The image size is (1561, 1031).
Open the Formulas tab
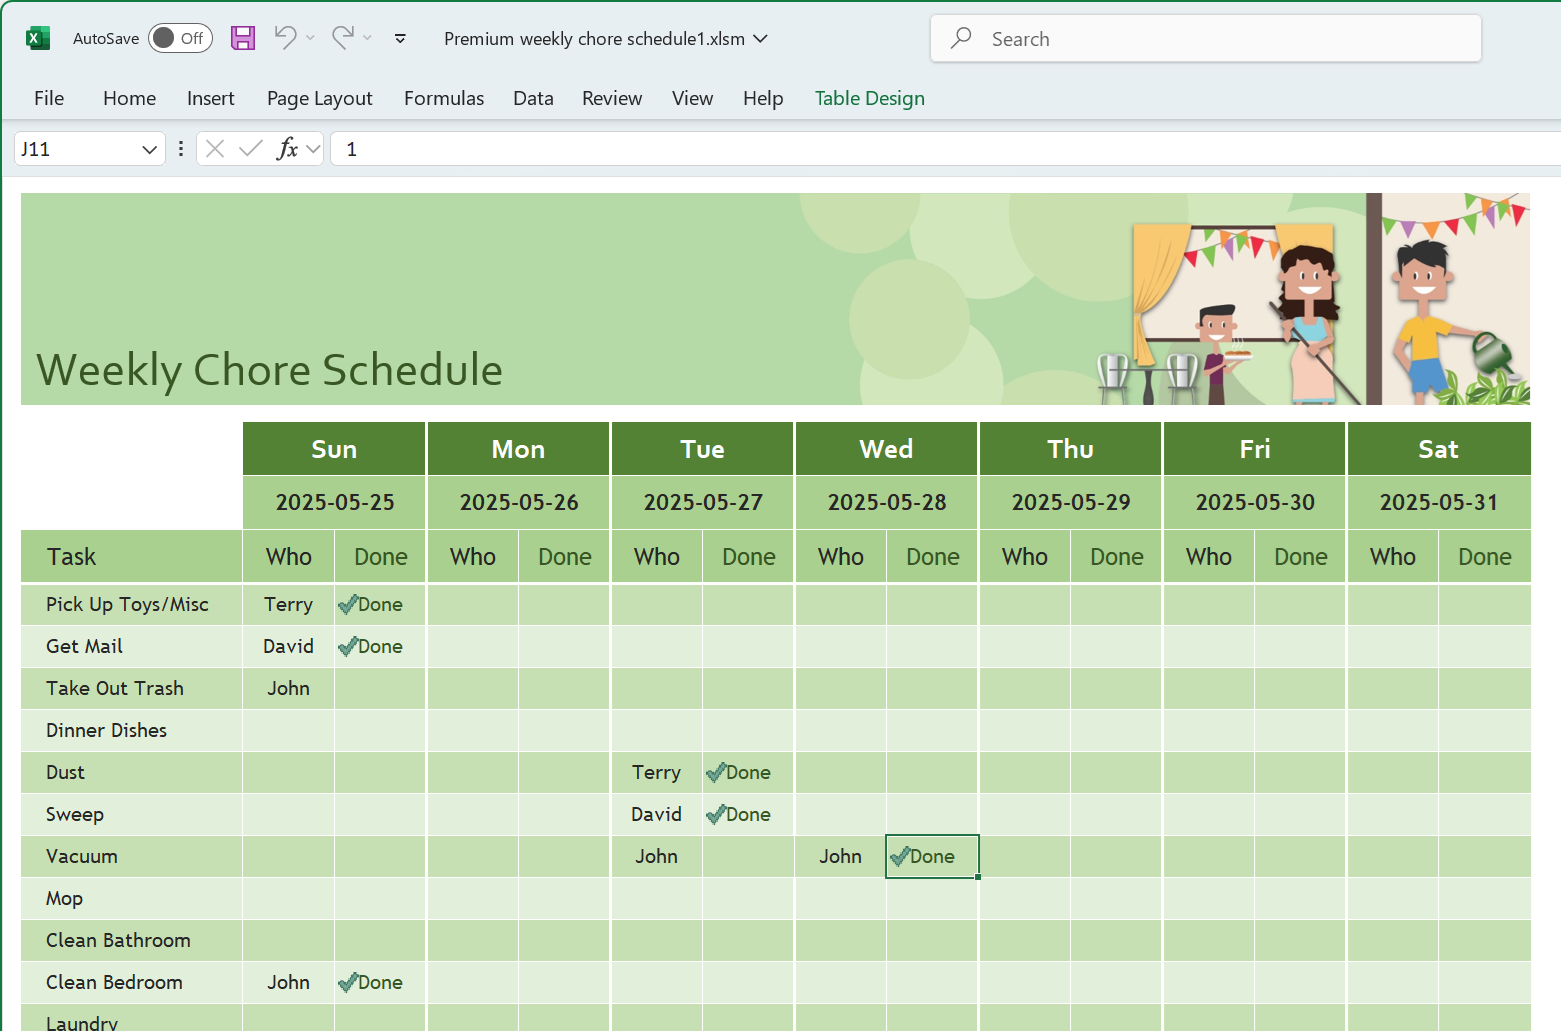pyautogui.click(x=444, y=98)
